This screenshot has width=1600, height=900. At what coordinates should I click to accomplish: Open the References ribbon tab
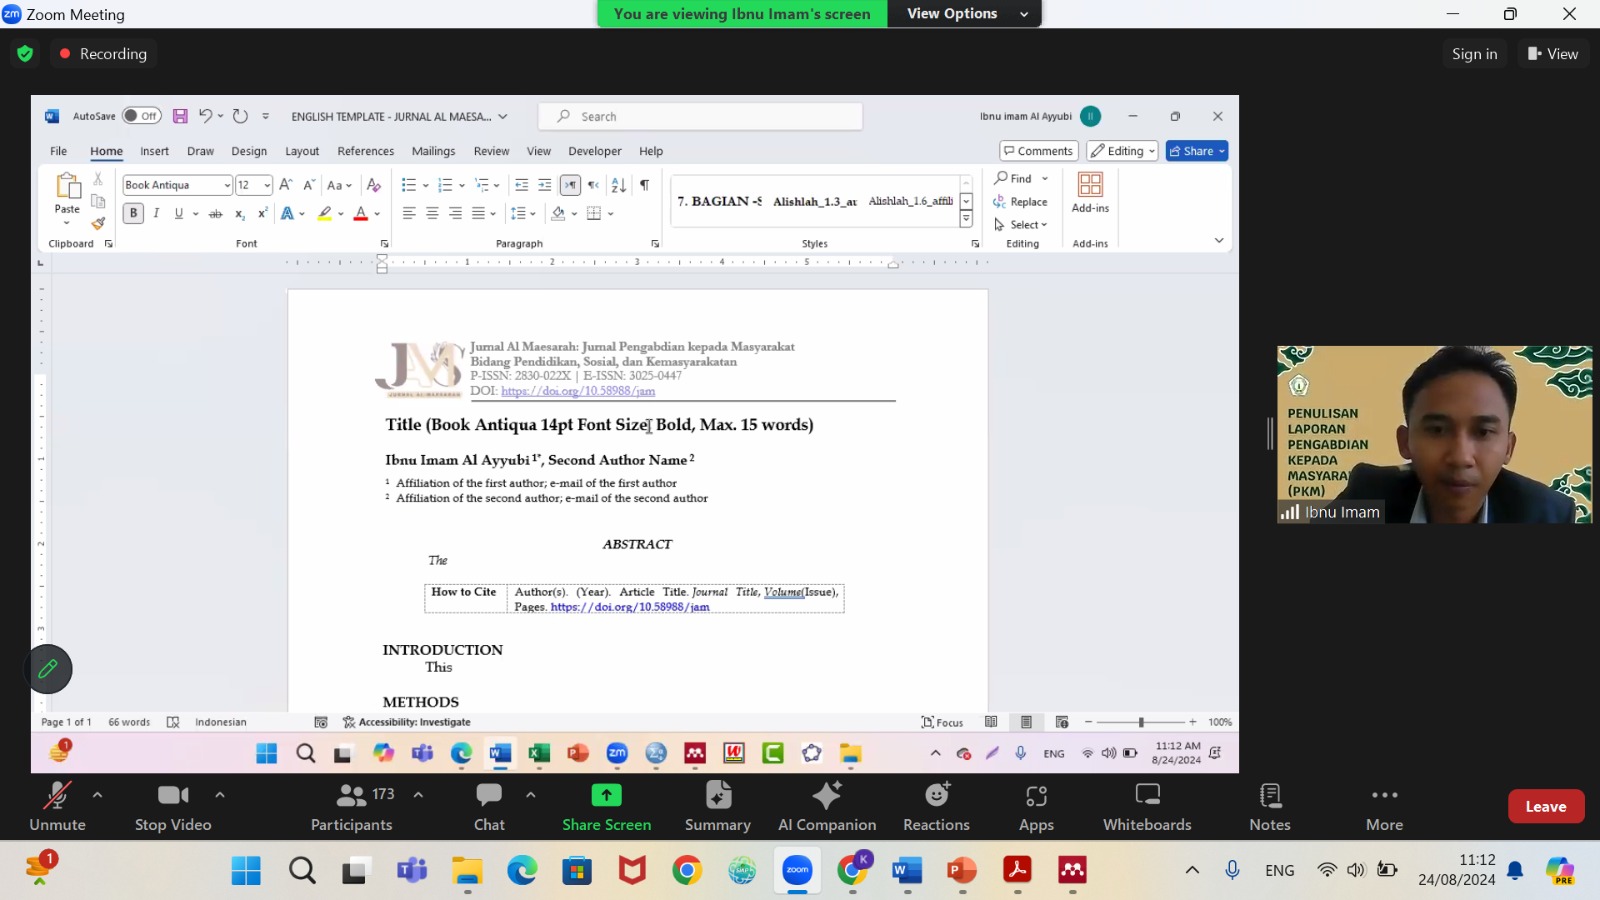(x=365, y=151)
